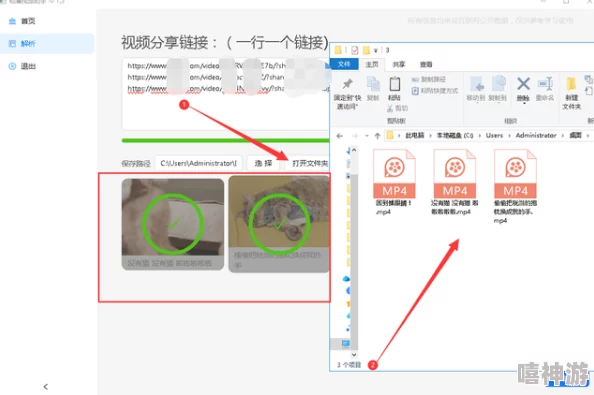The image size is (594, 395).
Task: Collapse the sidebar with the left chevron
Action: [x=46, y=387]
